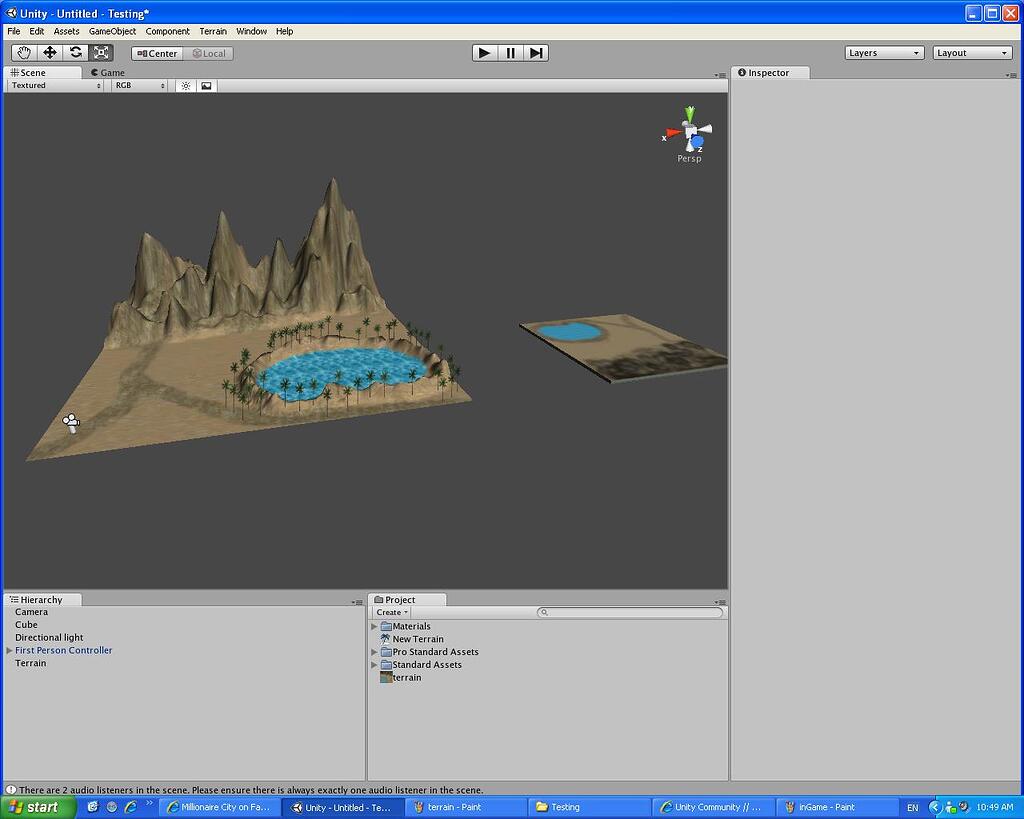This screenshot has width=1024, height=819.
Task: Toggle scene lighting in the Scene view bar
Action: pos(186,86)
